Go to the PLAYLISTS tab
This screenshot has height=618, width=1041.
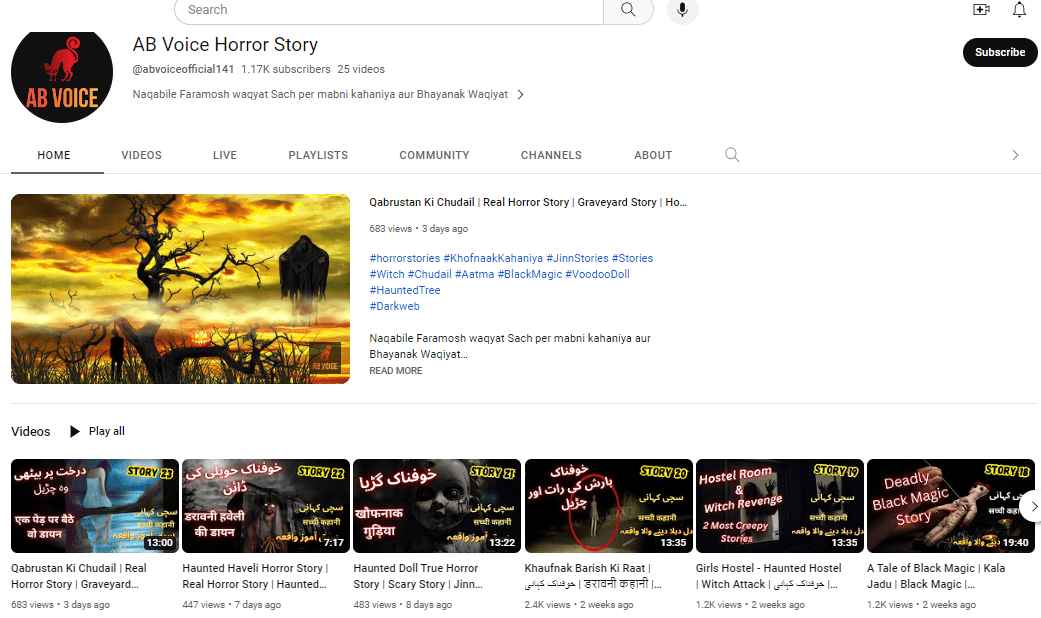coord(318,155)
